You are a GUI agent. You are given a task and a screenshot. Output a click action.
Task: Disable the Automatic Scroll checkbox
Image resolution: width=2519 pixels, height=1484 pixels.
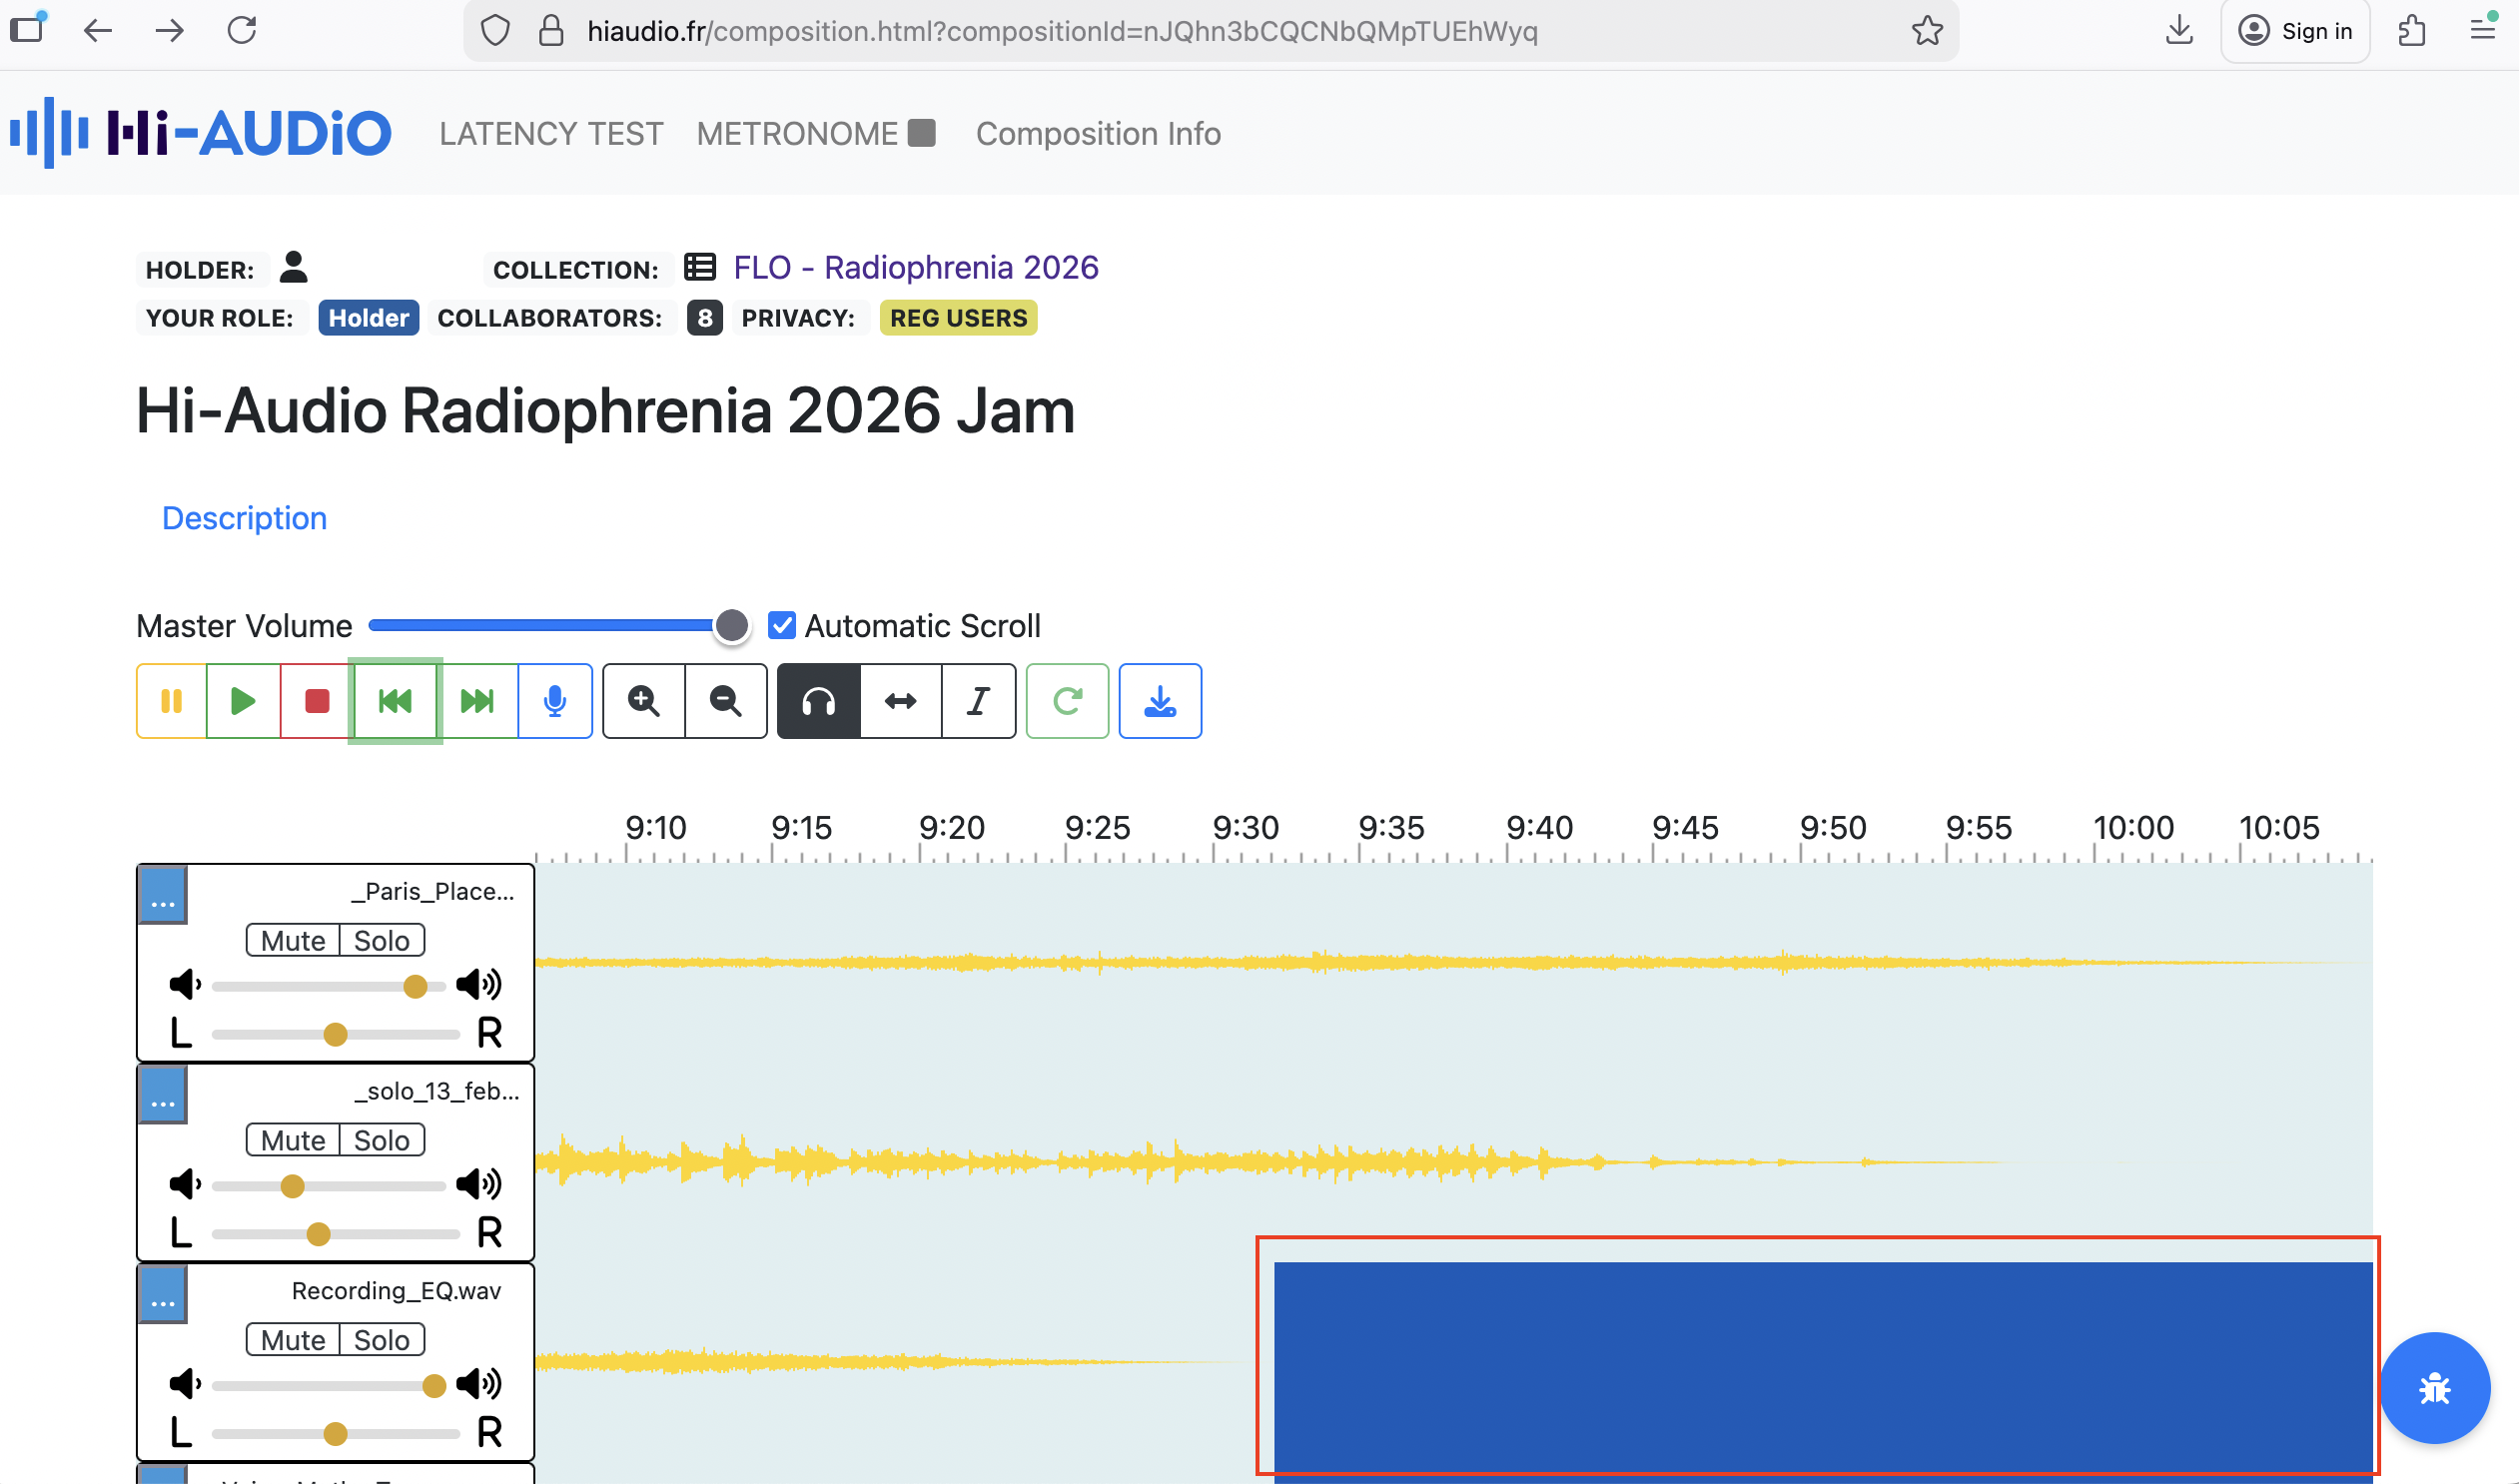click(782, 625)
